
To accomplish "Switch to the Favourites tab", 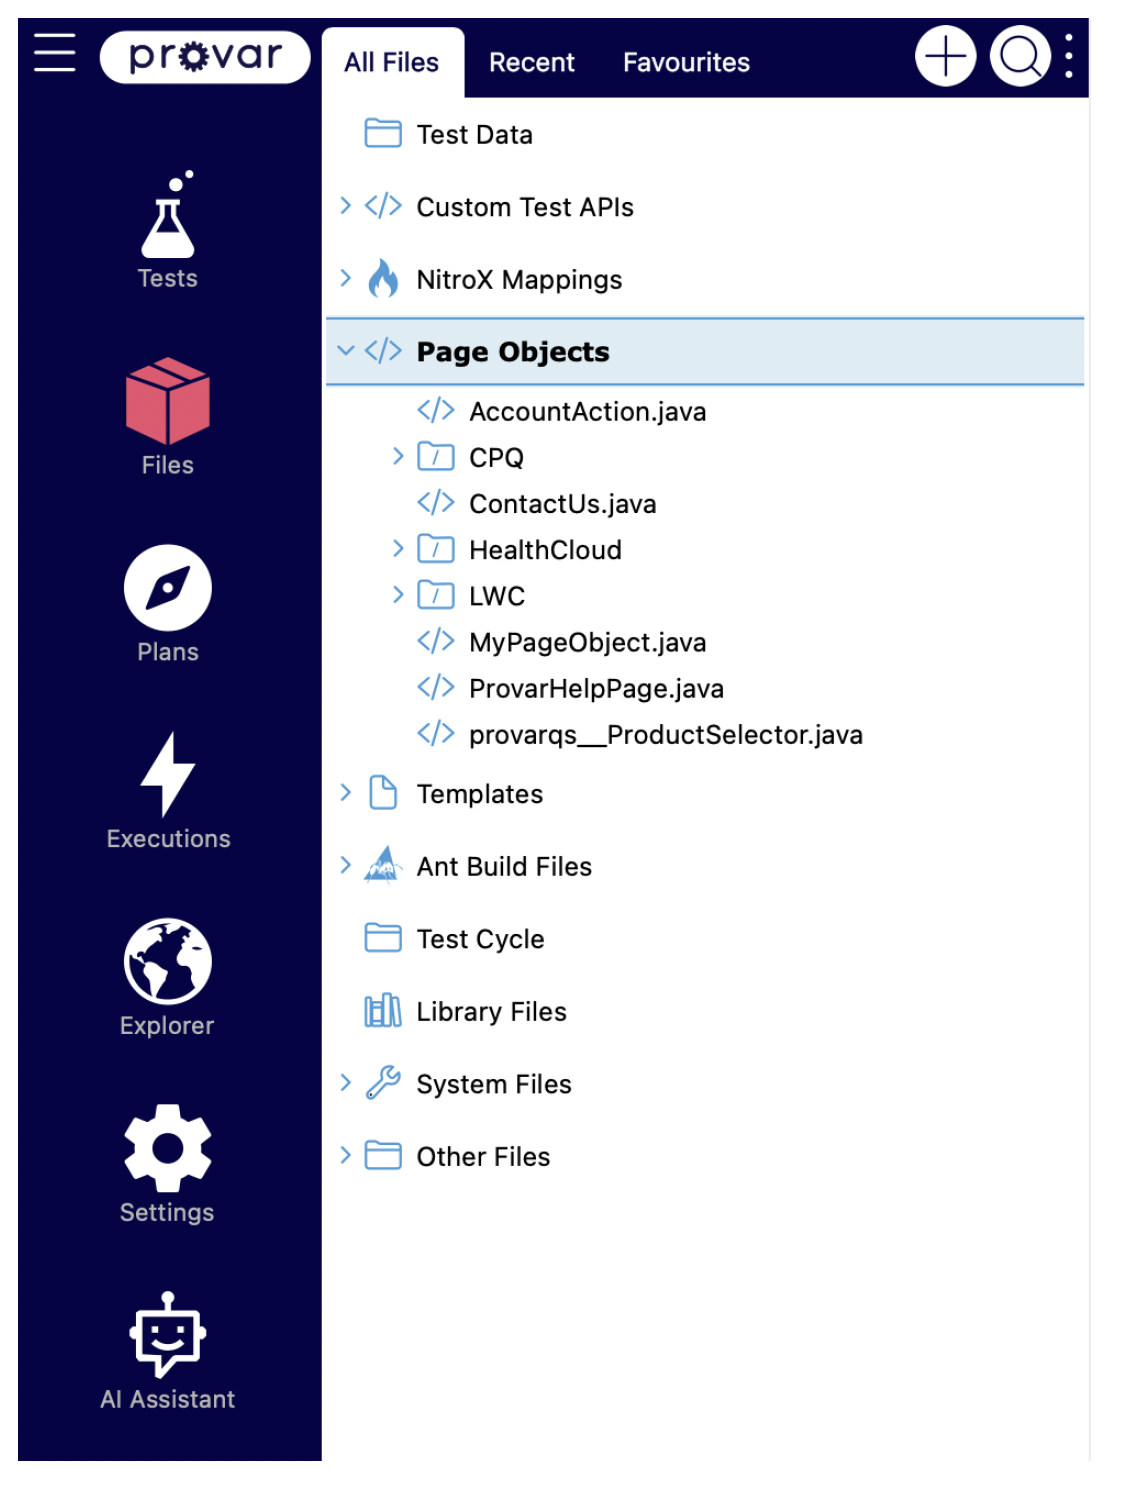I will click(686, 62).
